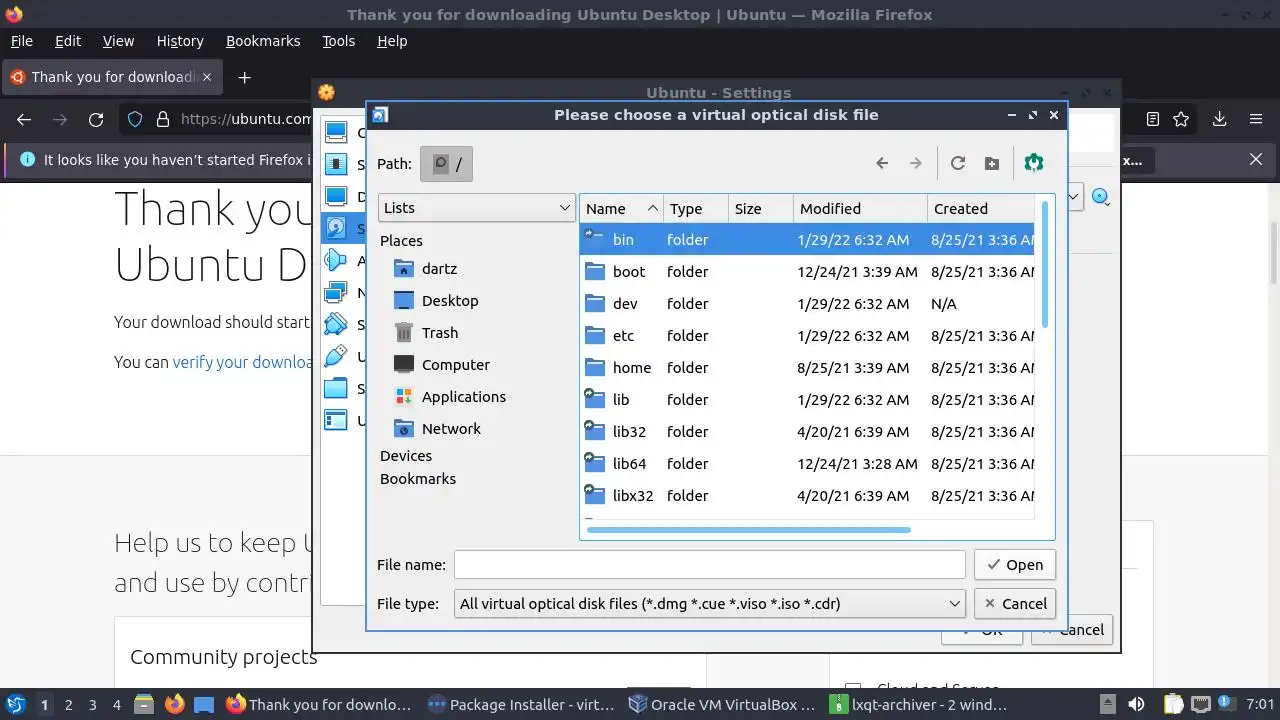Select the libx32 folder icon
The image size is (1280, 720).
click(x=595, y=495)
